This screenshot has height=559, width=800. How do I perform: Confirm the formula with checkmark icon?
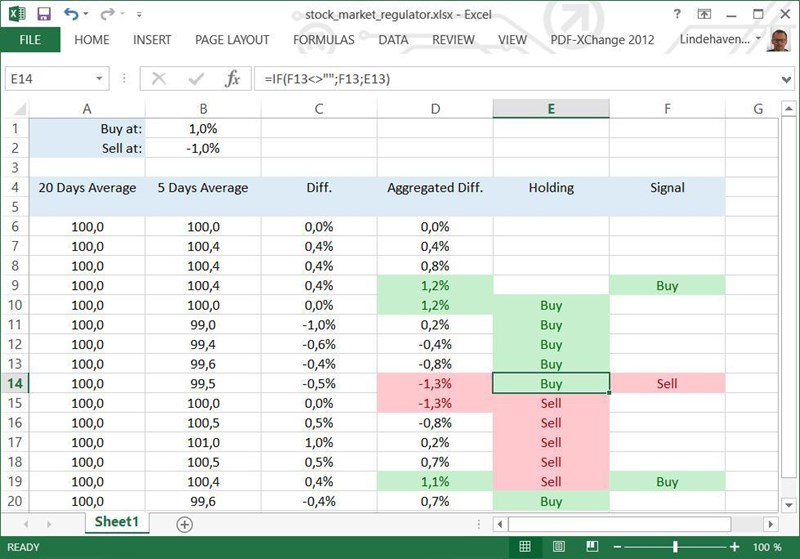pos(195,78)
